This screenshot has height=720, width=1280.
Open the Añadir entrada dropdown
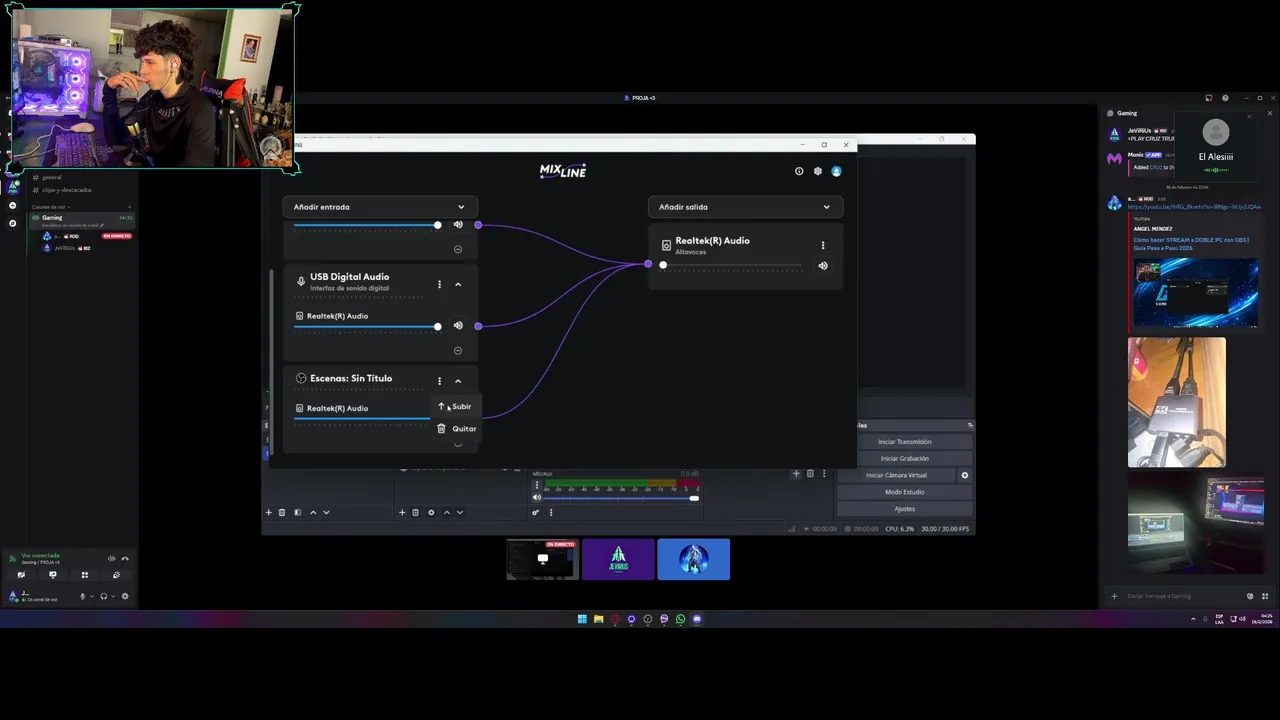[380, 207]
